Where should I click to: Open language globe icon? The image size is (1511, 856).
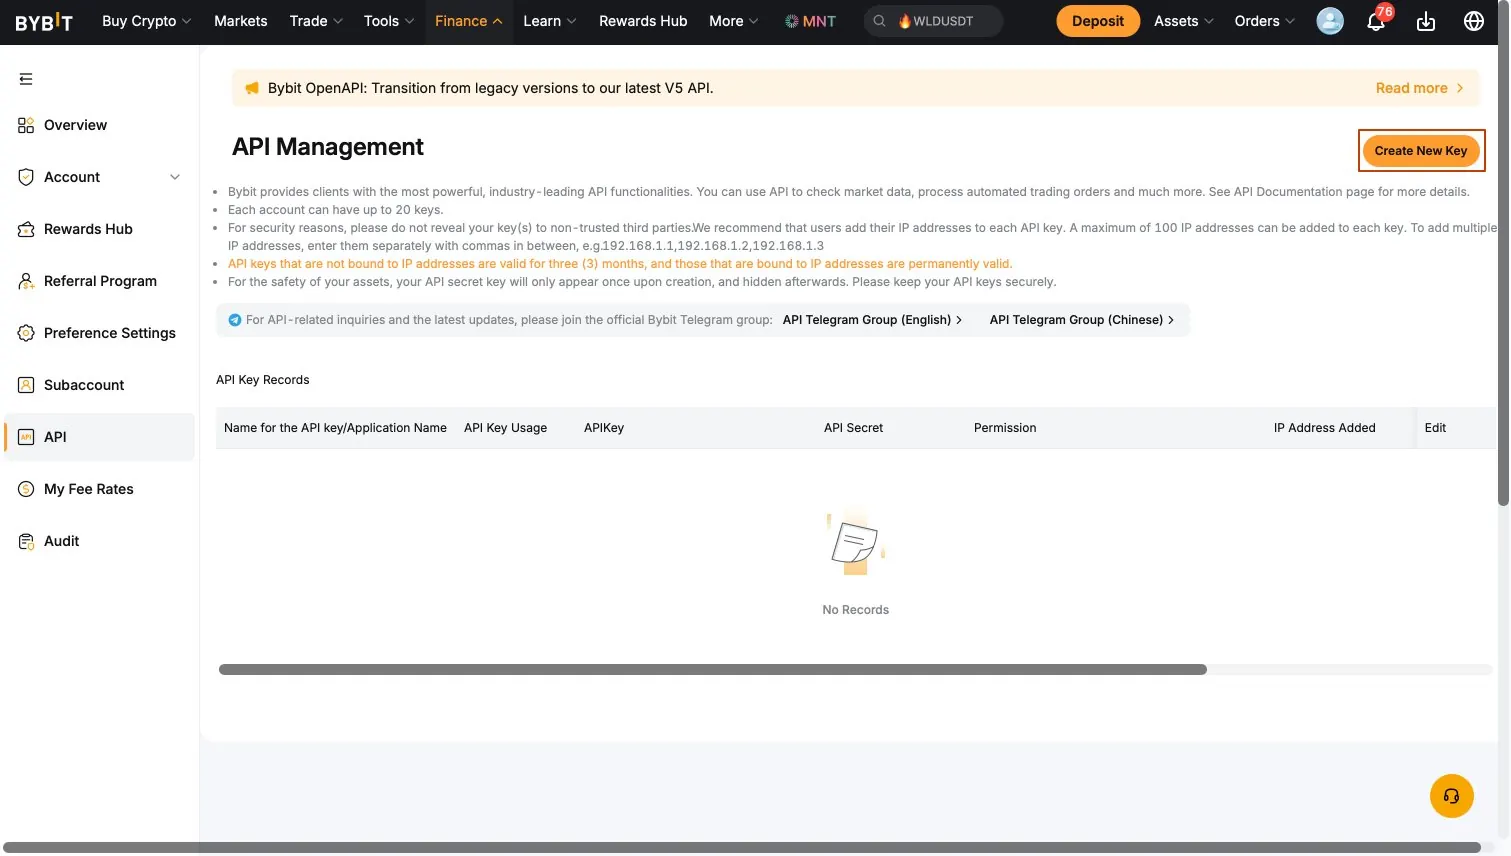click(x=1474, y=21)
